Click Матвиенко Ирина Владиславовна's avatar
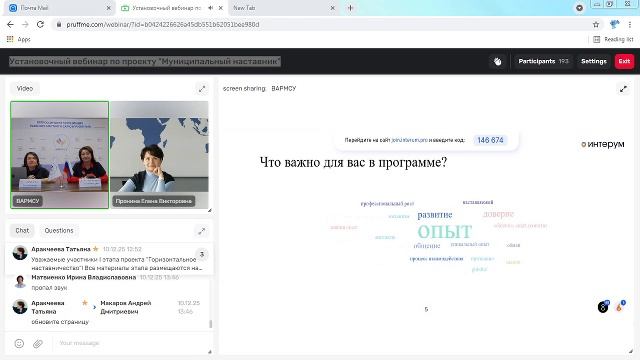The image size is (640, 360). 20,281
